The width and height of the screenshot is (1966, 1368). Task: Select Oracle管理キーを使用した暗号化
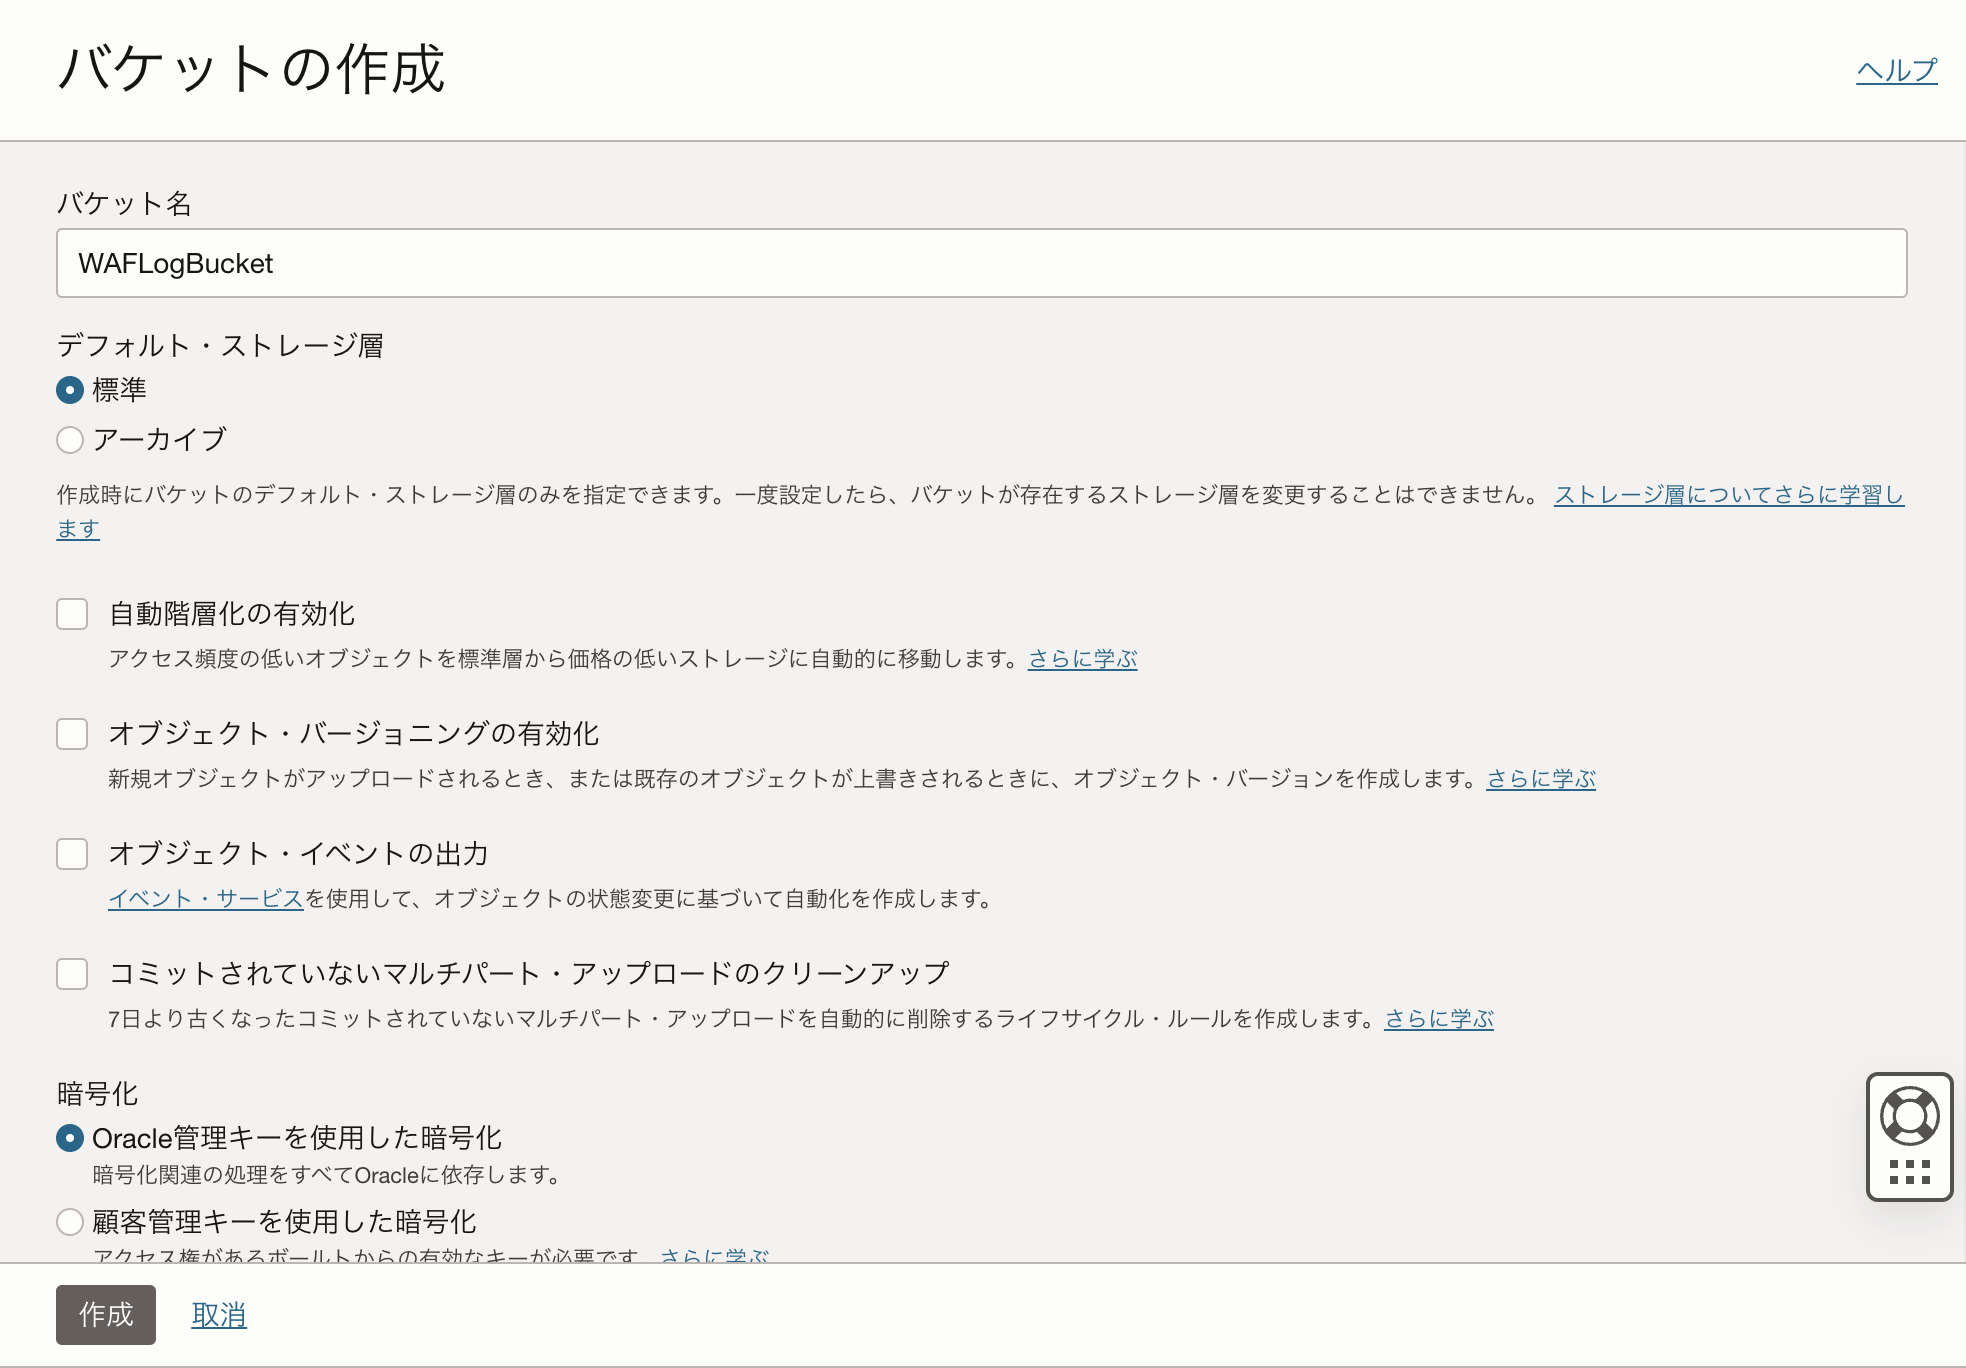coord(69,1137)
